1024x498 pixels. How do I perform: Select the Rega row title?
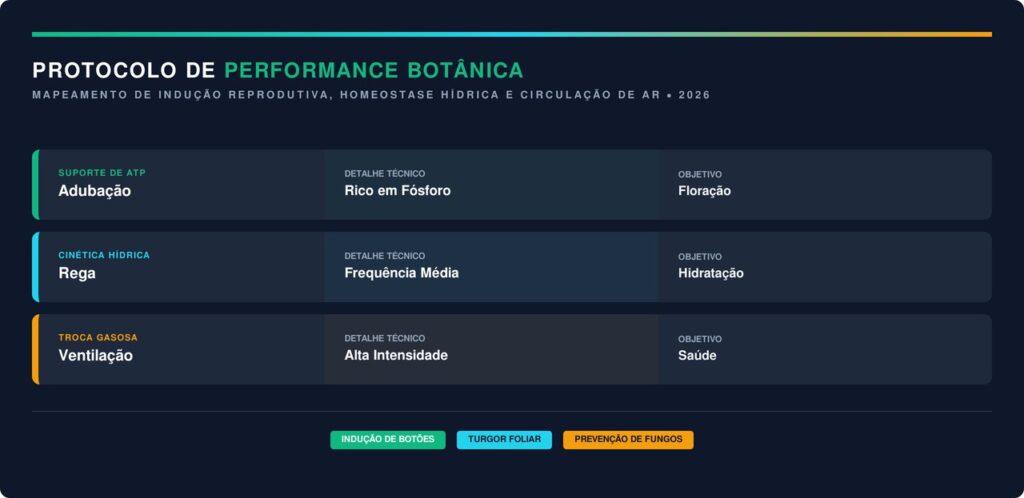[77, 273]
